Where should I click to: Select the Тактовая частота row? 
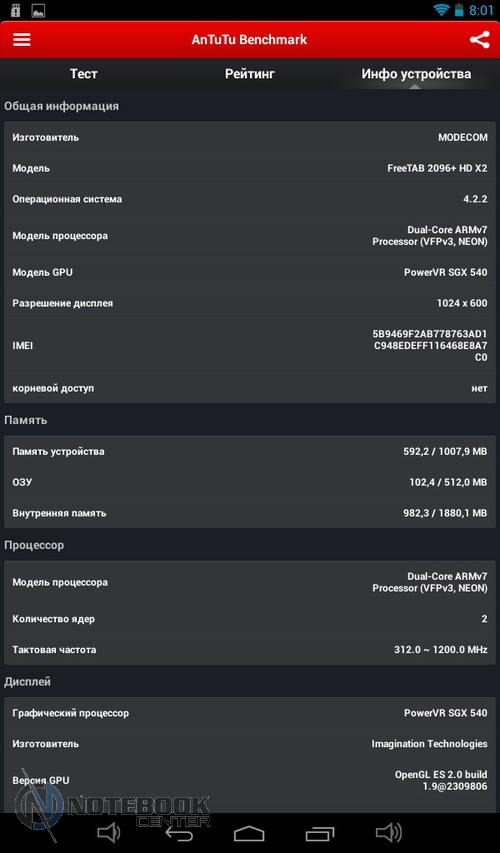coord(250,650)
